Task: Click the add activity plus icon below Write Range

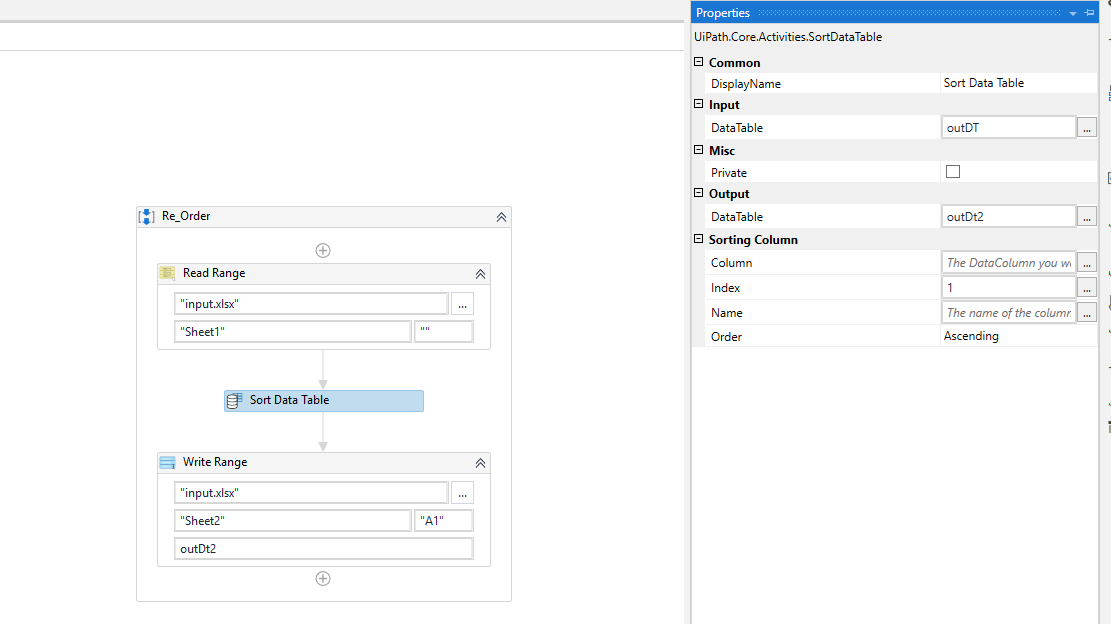Action: (323, 578)
